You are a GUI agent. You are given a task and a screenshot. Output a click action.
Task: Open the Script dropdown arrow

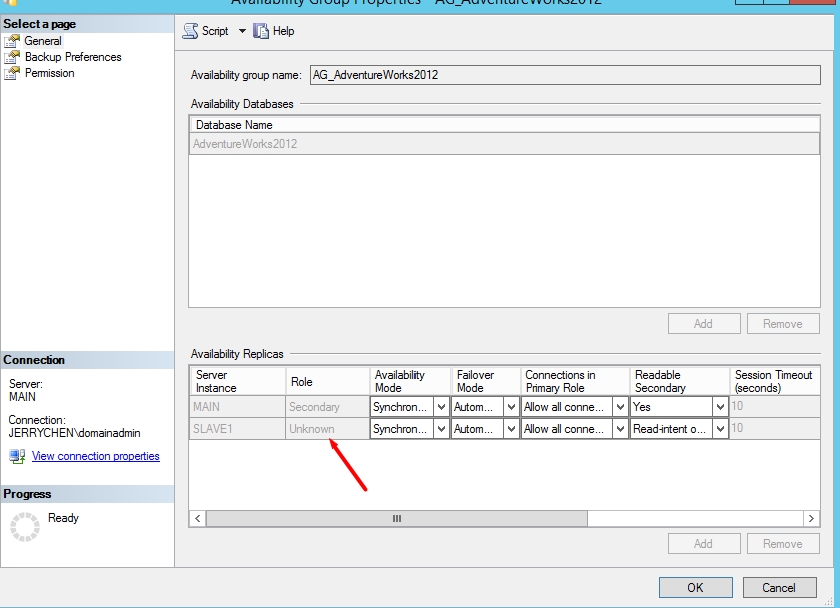pyautogui.click(x=242, y=31)
